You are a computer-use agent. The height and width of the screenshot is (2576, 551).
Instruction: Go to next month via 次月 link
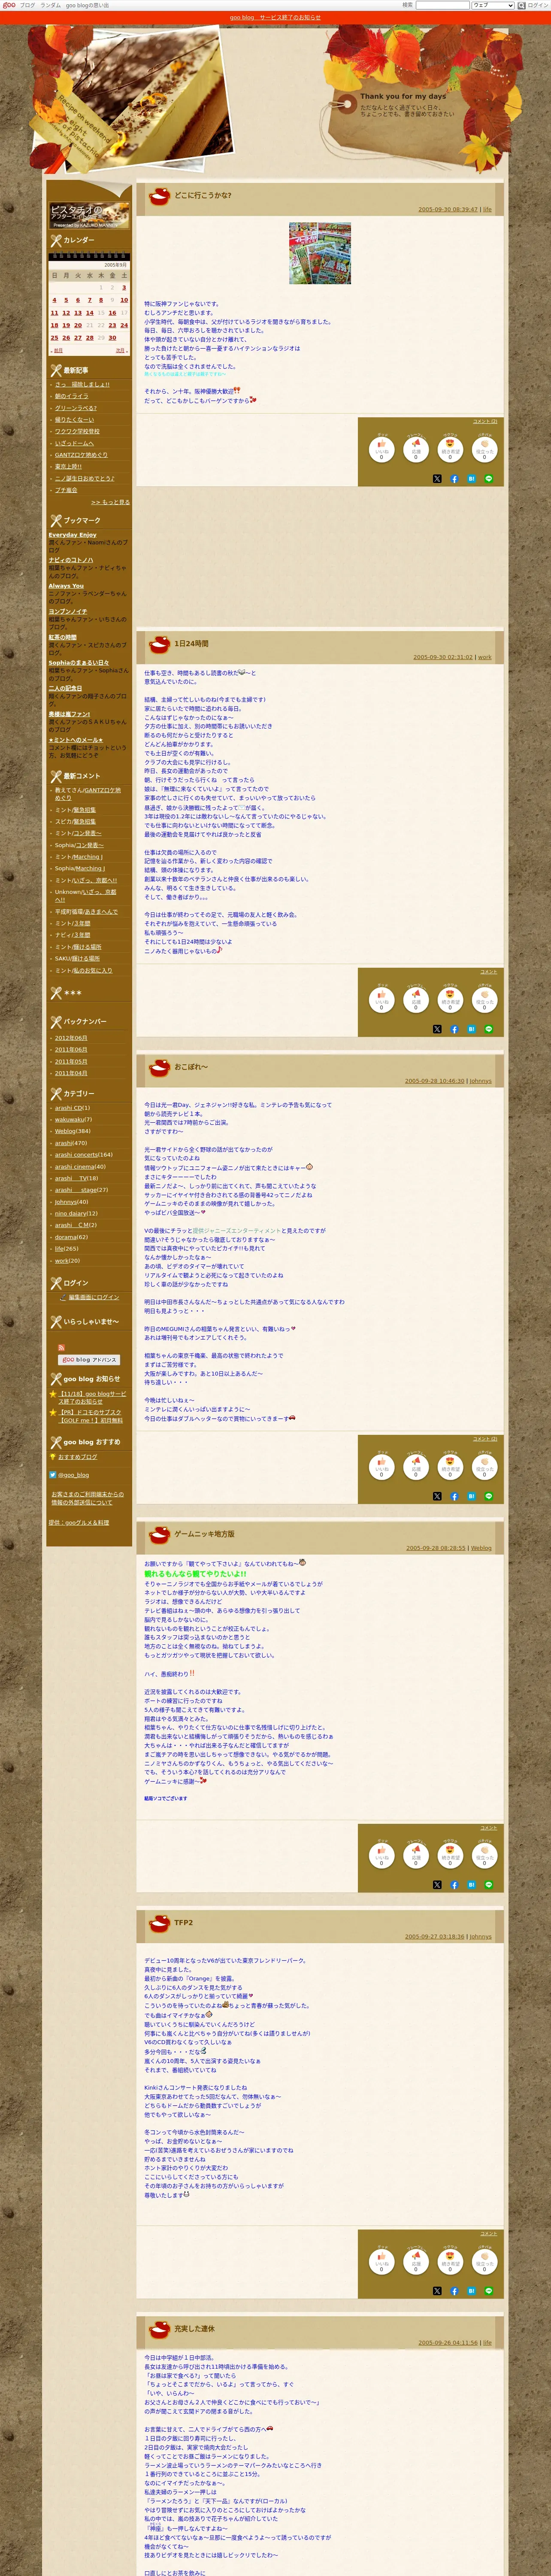tap(120, 351)
